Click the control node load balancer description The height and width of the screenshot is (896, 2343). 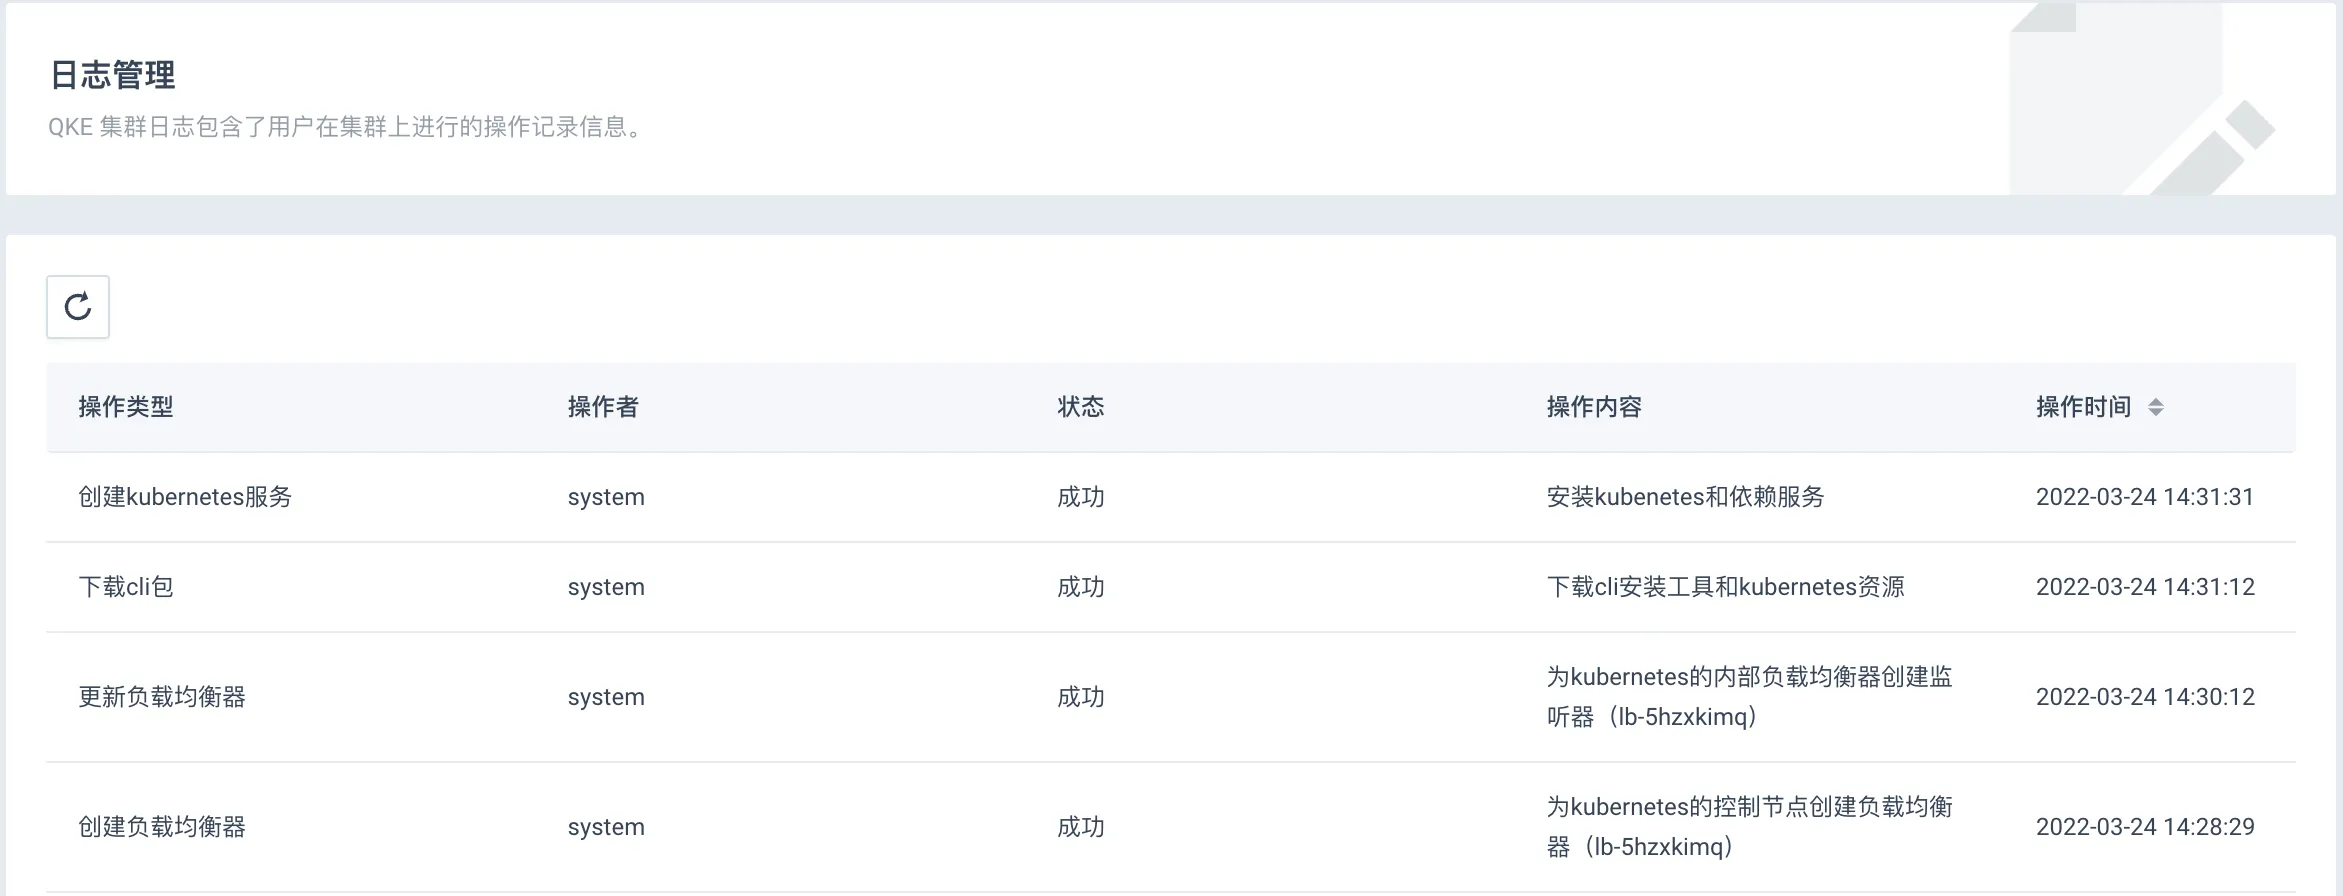coord(1749,827)
